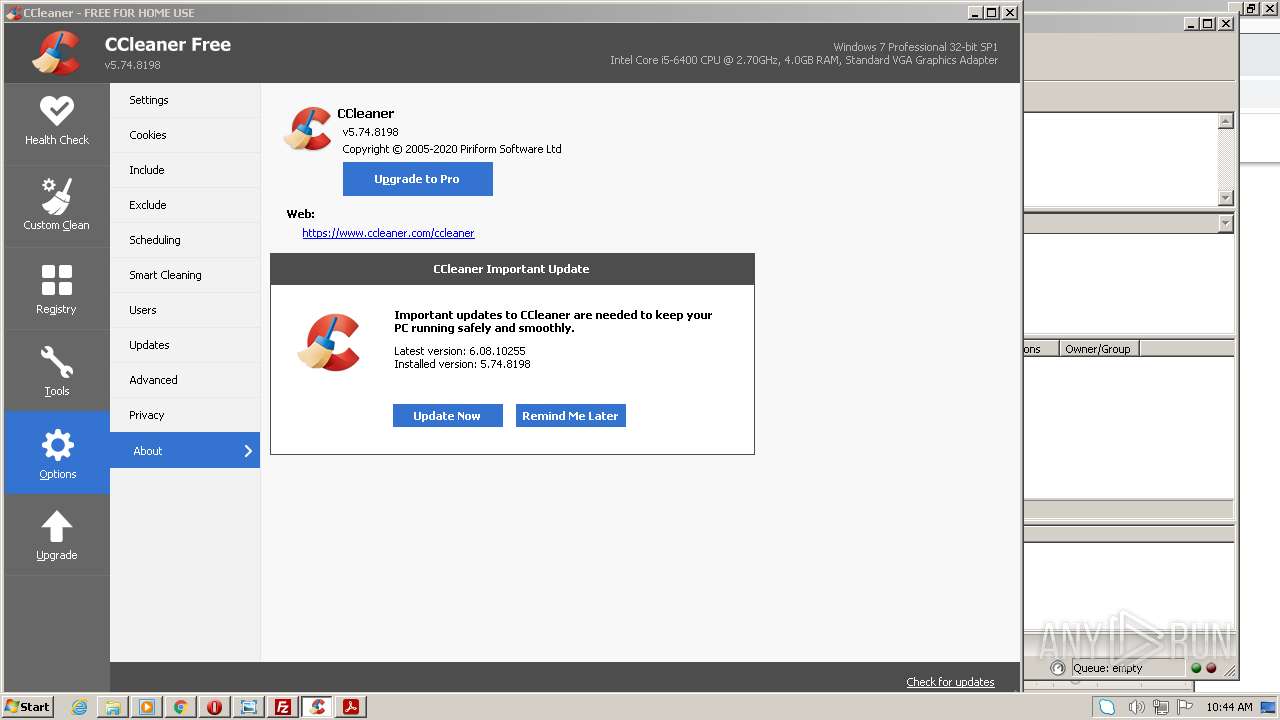Open the Registry cleaner section
The width and height of the screenshot is (1280, 720).
tap(57, 289)
